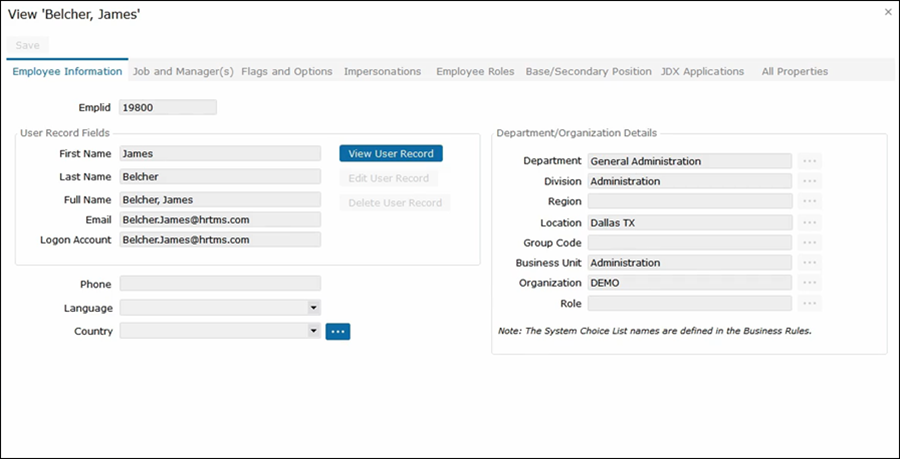Select the Employee Roles tab
This screenshot has height=460, width=900.
pos(475,72)
